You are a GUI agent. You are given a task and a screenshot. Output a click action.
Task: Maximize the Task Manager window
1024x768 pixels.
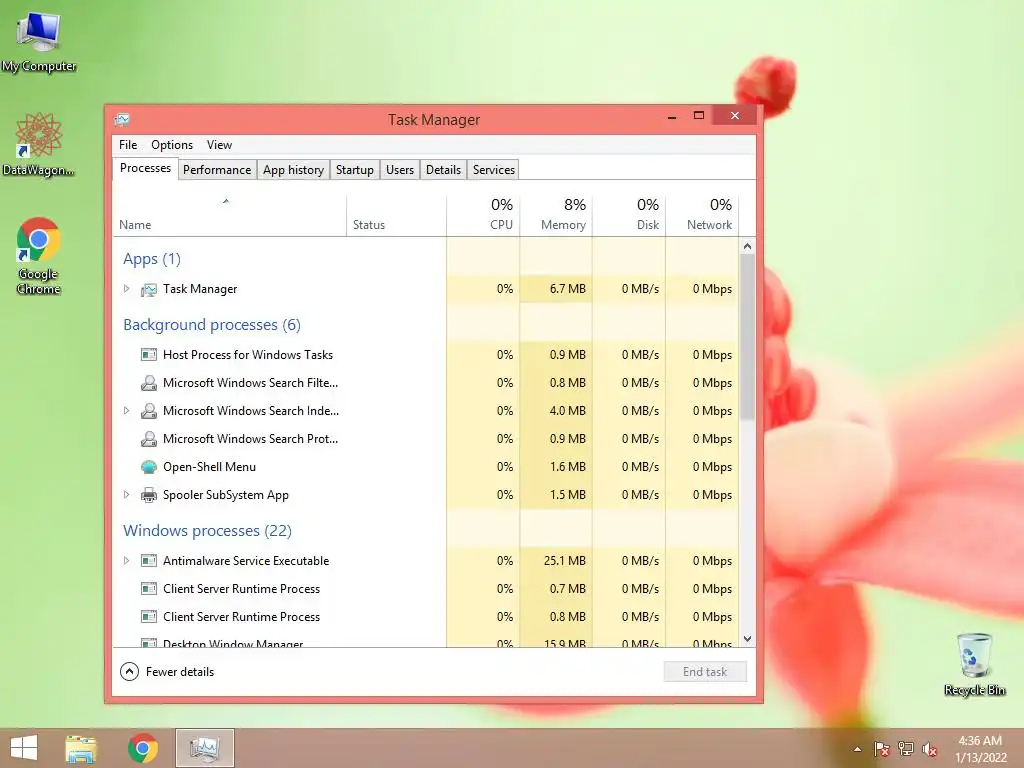pyautogui.click(x=699, y=116)
